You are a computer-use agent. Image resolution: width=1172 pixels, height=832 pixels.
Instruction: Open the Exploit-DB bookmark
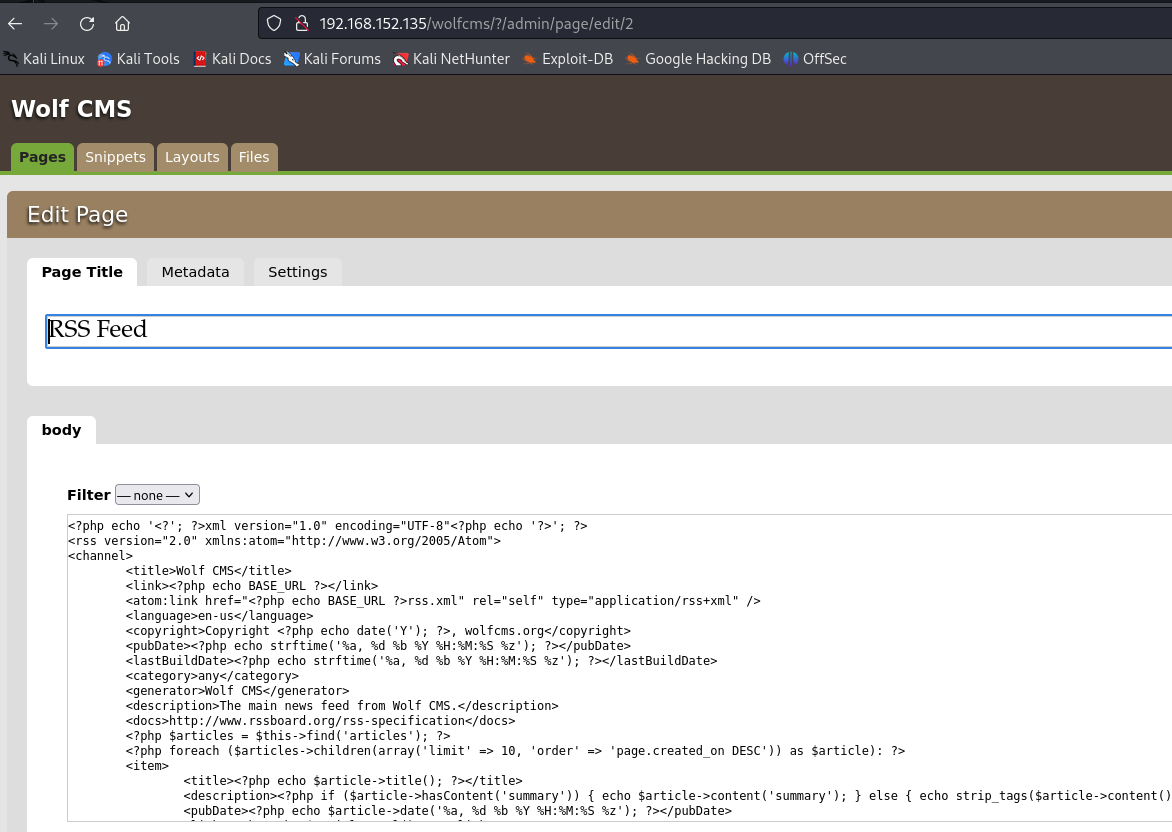click(567, 59)
